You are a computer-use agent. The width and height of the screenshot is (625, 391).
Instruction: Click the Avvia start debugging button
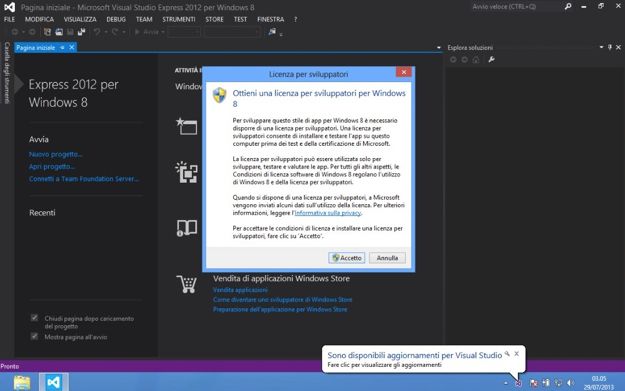(147, 32)
